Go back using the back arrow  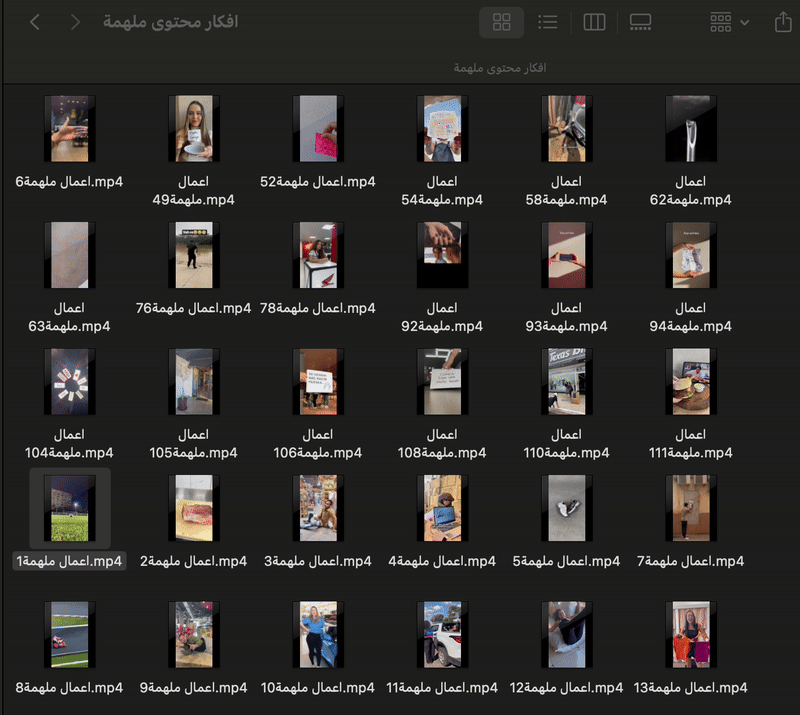tap(35, 22)
